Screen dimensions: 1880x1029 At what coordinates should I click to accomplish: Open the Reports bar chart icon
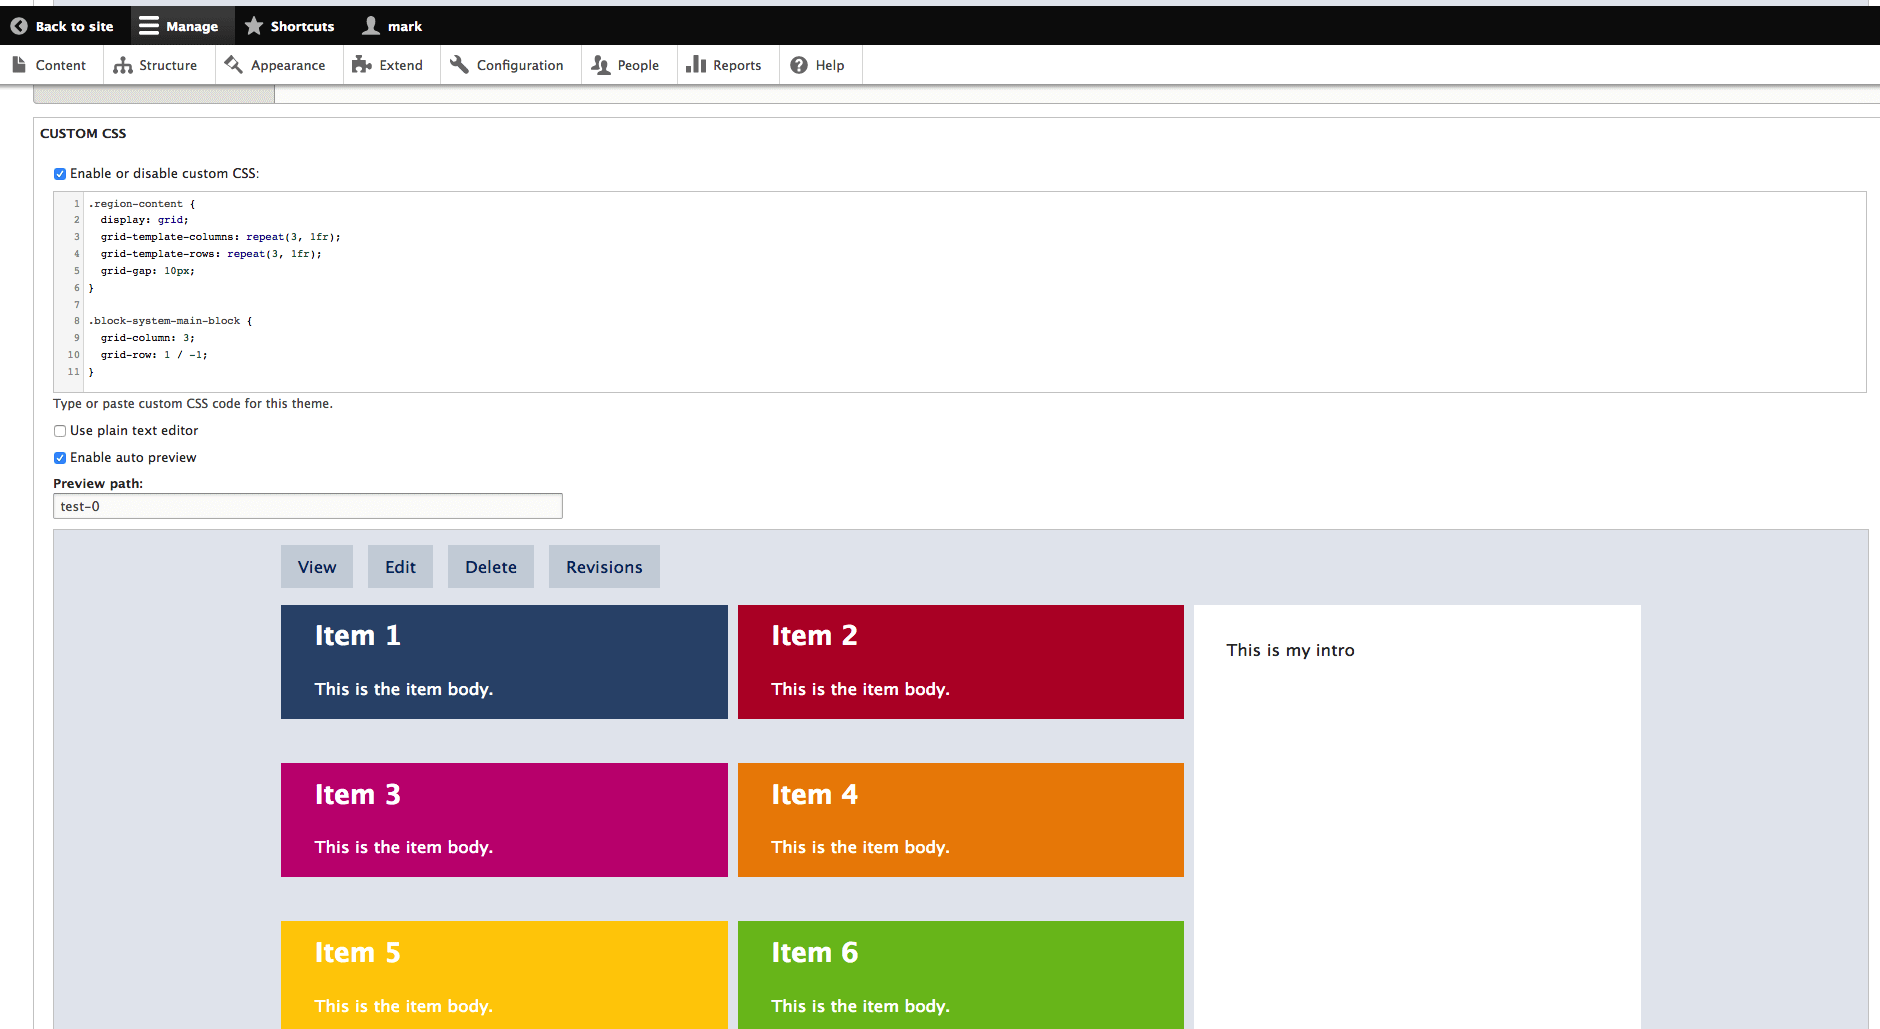tap(696, 65)
